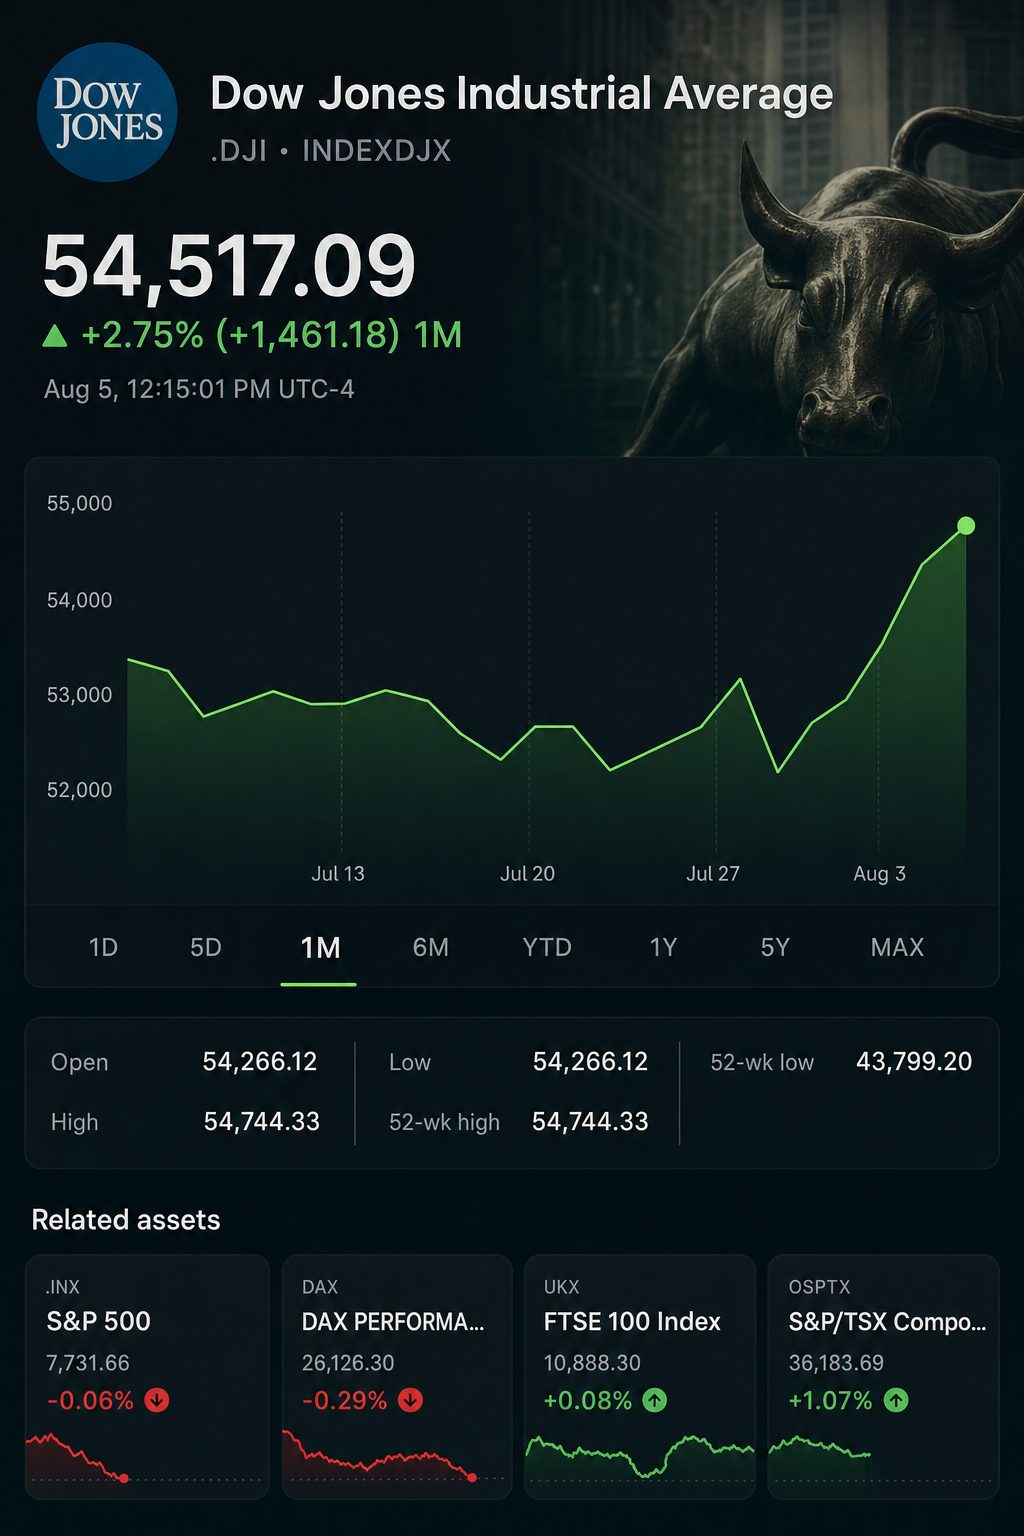Click the FTSE 100 green mini sparkline
Viewport: 1024px width, 1536px height.
[x=640, y=1456]
